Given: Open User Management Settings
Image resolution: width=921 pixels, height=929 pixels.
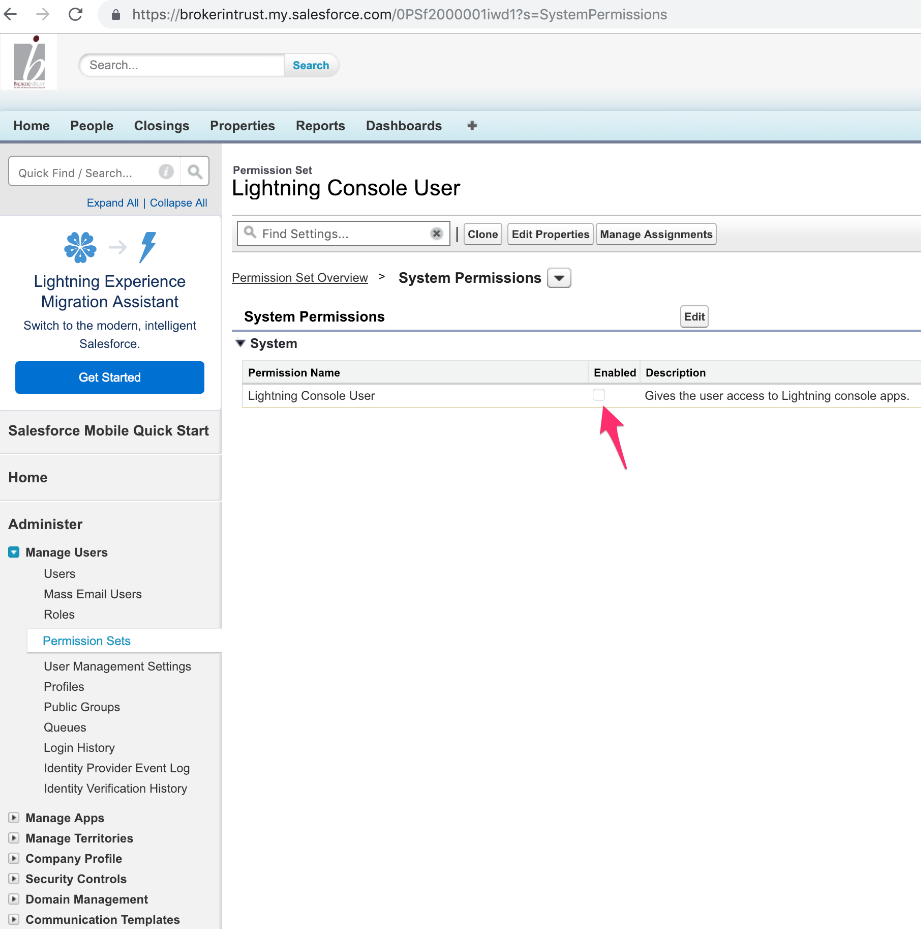Looking at the screenshot, I should coord(117,666).
